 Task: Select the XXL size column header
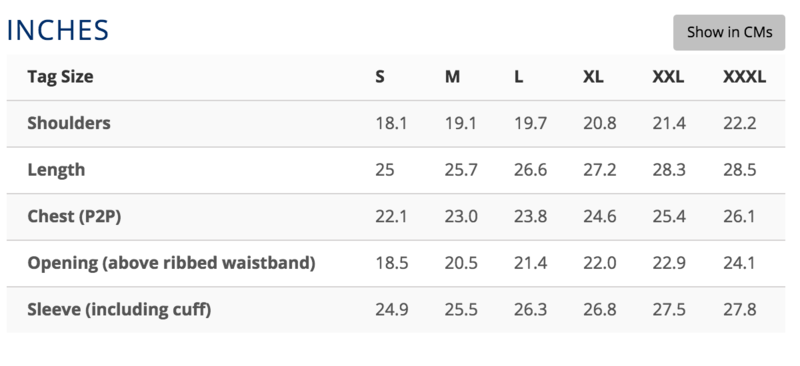pos(668,77)
